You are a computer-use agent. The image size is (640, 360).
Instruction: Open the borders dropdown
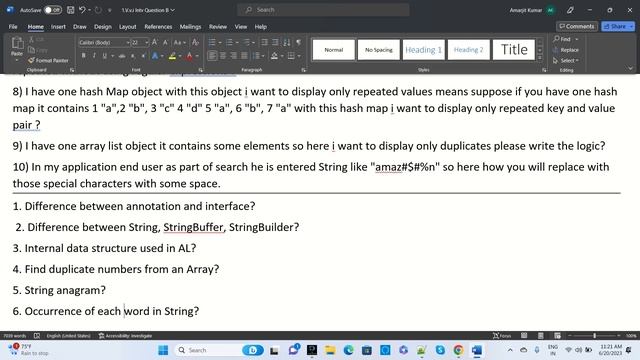pyautogui.click(x=299, y=56)
